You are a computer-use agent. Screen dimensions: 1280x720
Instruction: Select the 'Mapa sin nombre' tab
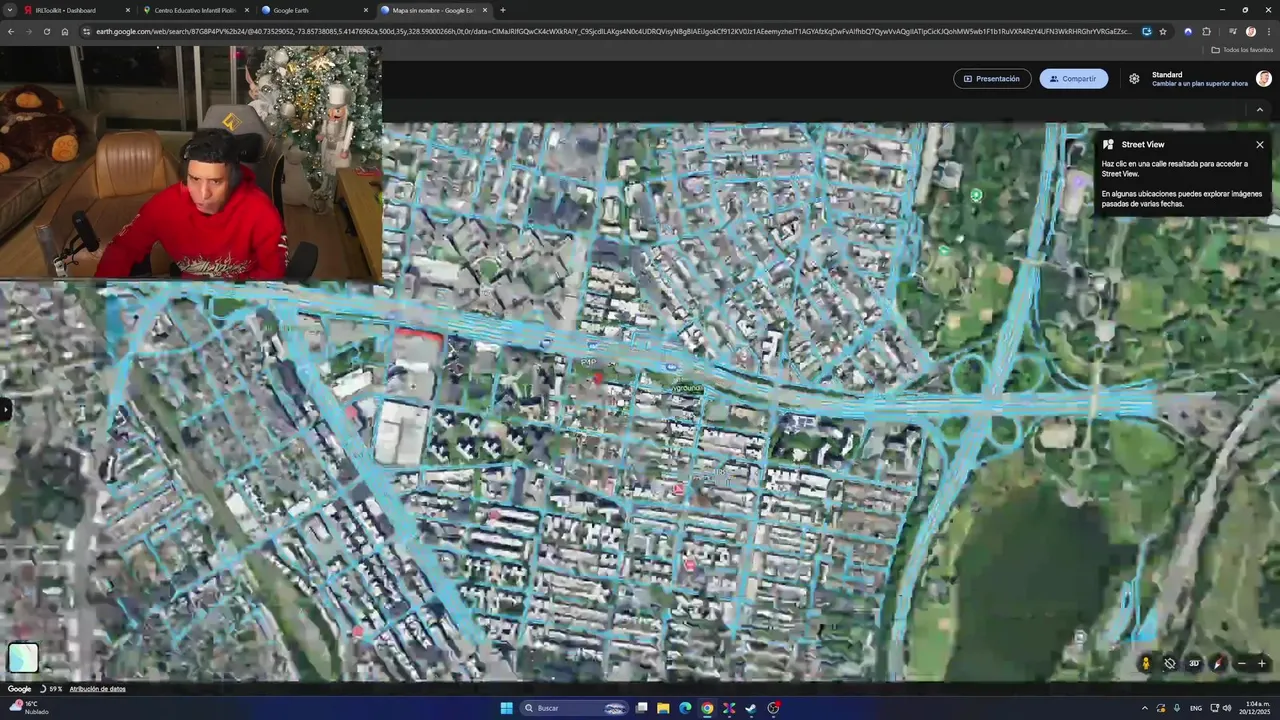(x=432, y=10)
